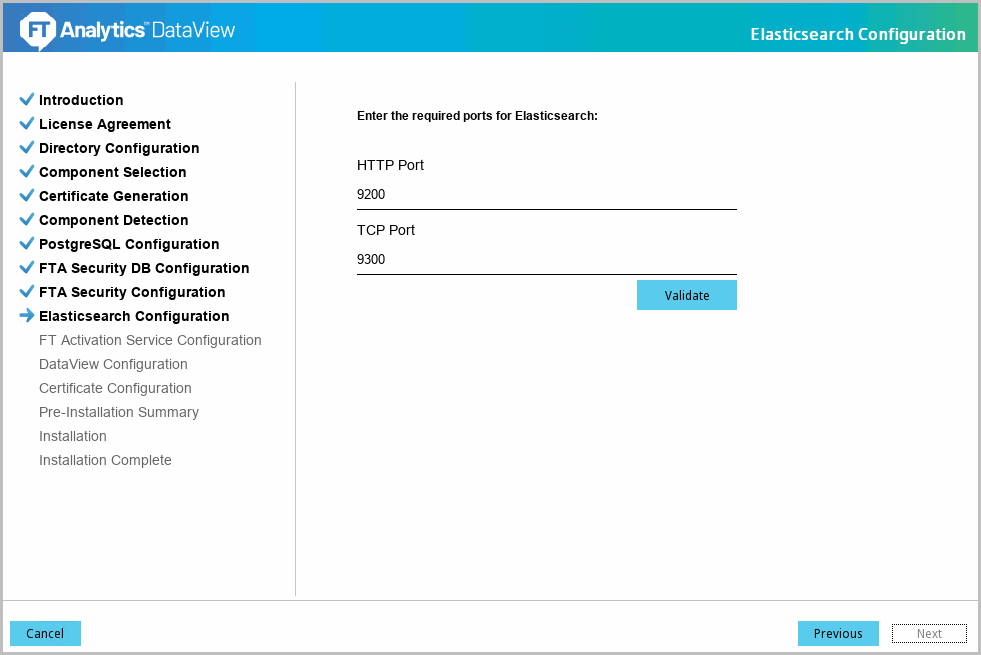This screenshot has width=981, height=655.
Task: Select the Component Detection step
Action: [113, 220]
